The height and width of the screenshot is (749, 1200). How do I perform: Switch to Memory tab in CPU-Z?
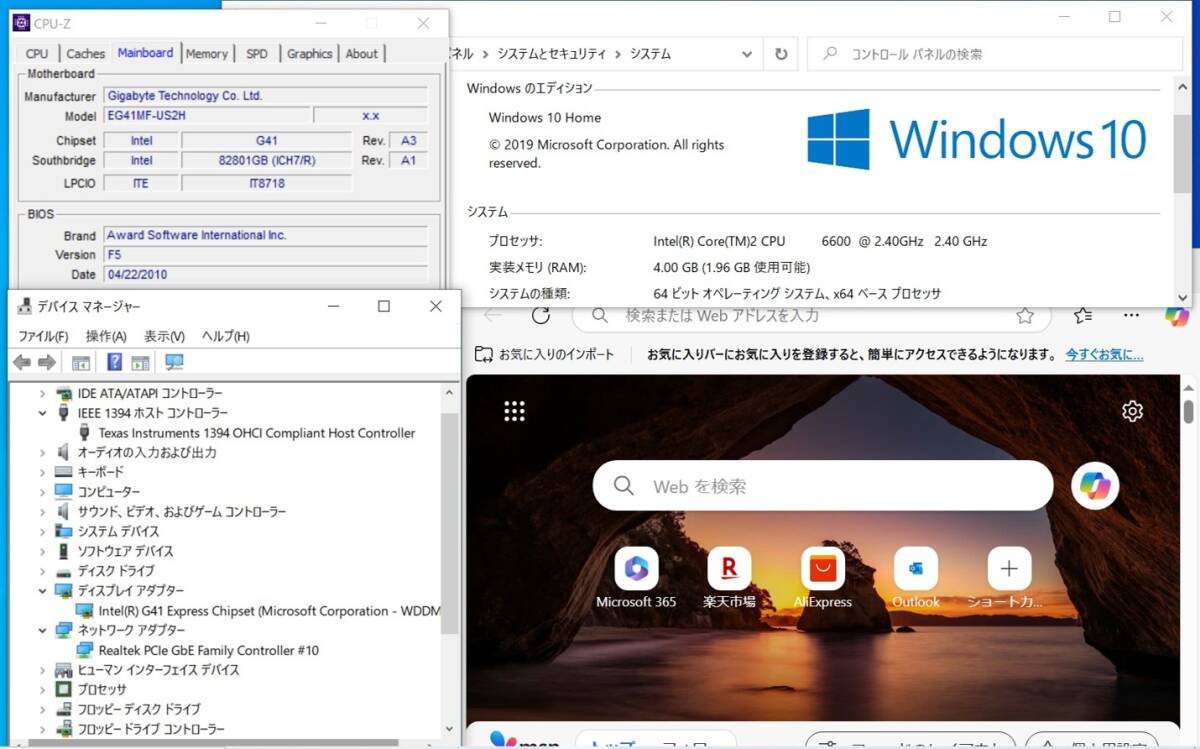point(207,54)
